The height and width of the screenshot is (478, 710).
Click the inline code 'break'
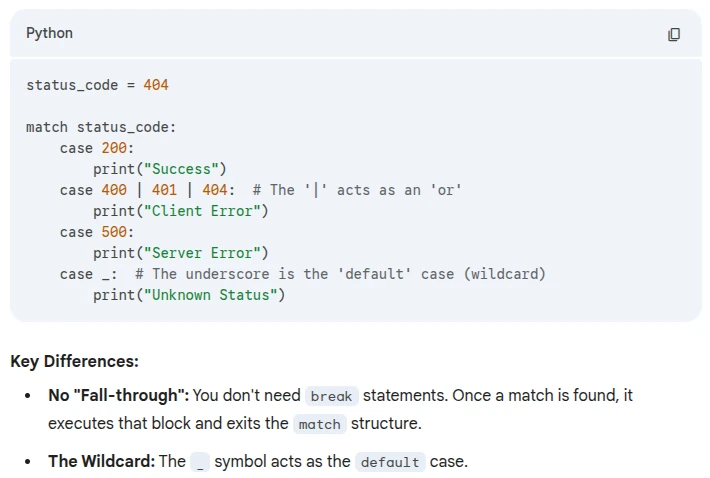coord(331,396)
